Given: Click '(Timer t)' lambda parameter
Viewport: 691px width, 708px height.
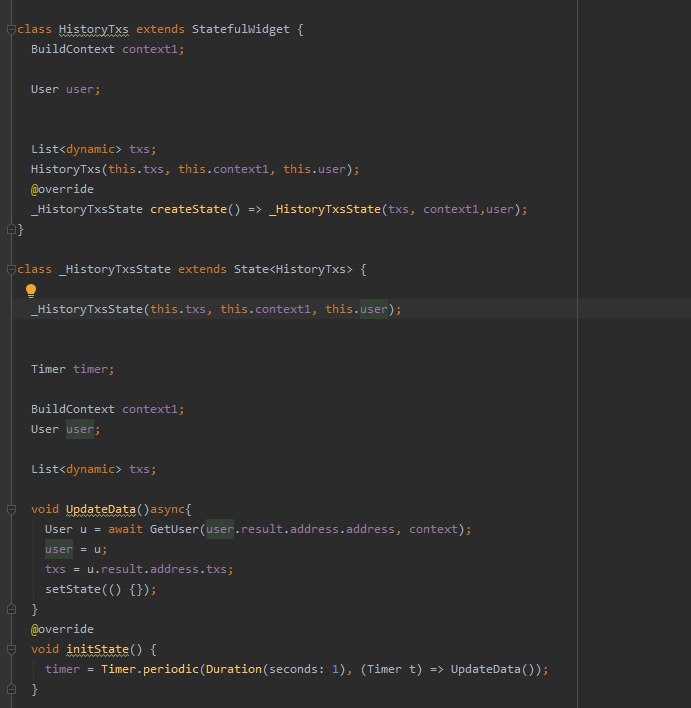Looking at the screenshot, I should point(391,669).
